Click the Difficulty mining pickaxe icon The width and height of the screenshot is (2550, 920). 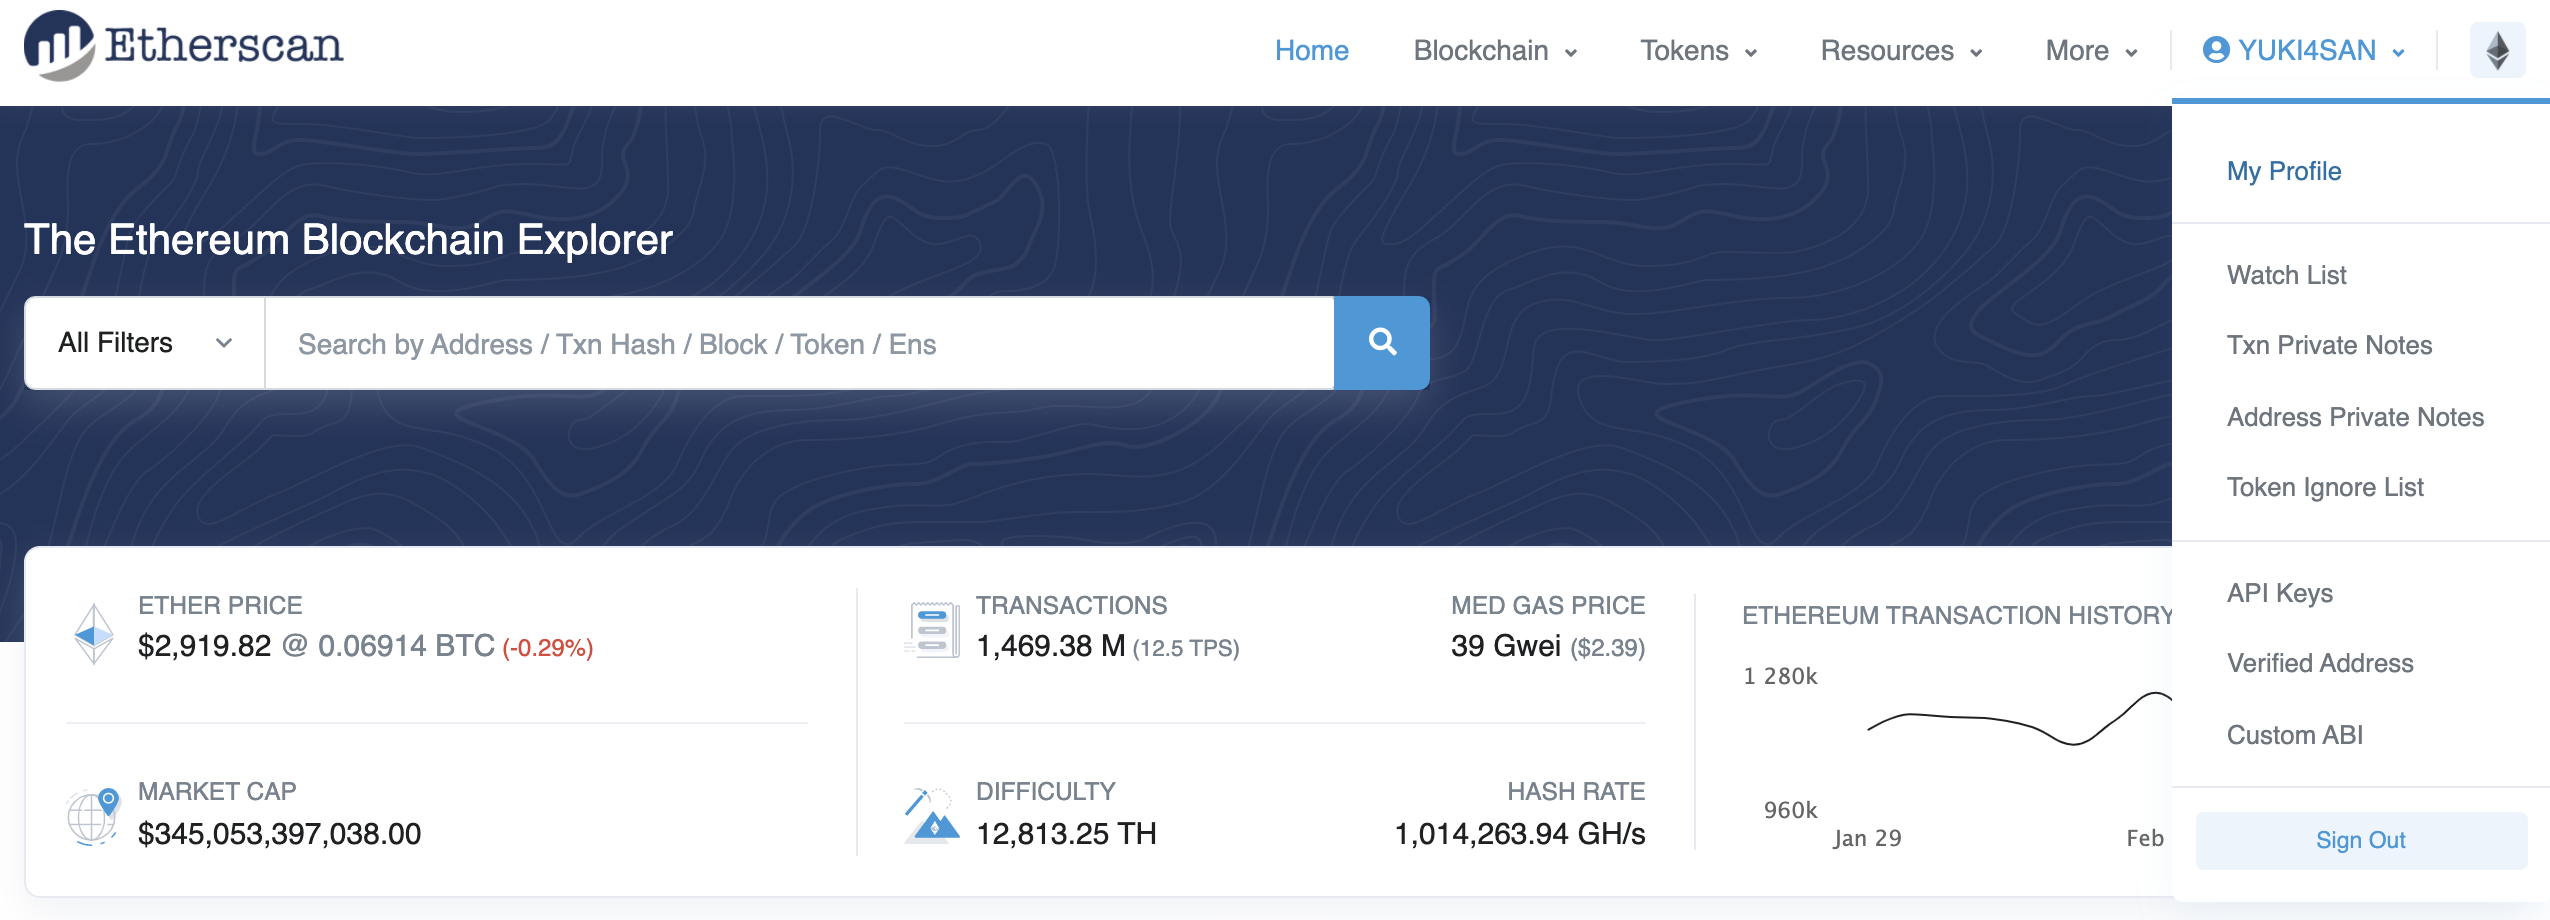tap(931, 816)
